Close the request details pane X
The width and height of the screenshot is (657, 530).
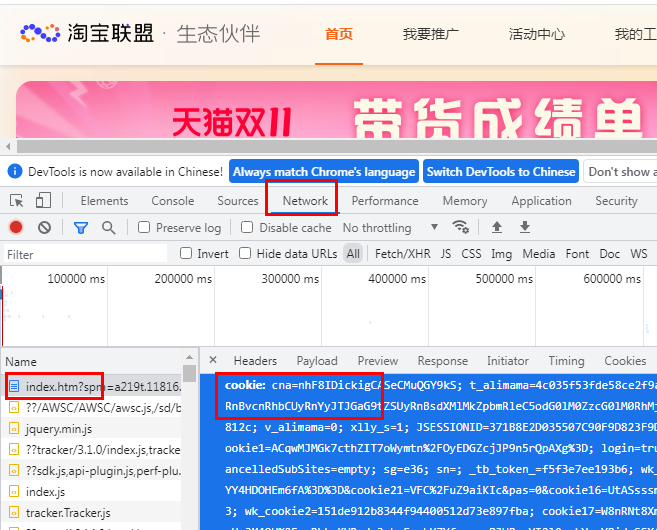coord(213,360)
